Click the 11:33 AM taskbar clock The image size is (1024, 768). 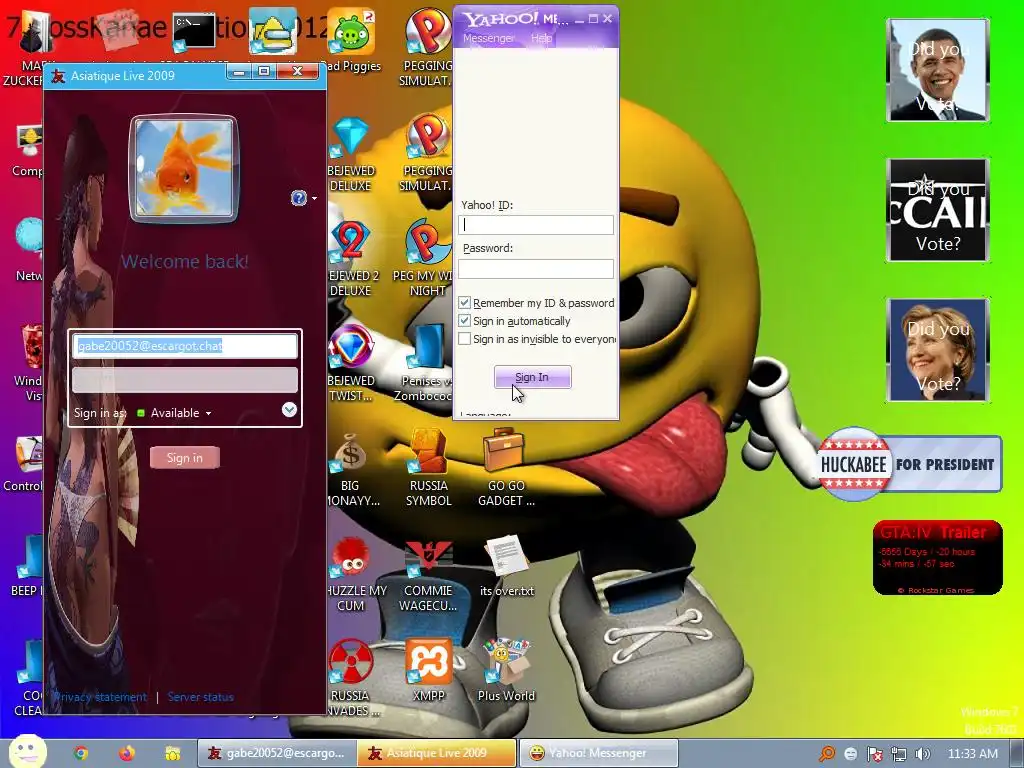[972, 754]
